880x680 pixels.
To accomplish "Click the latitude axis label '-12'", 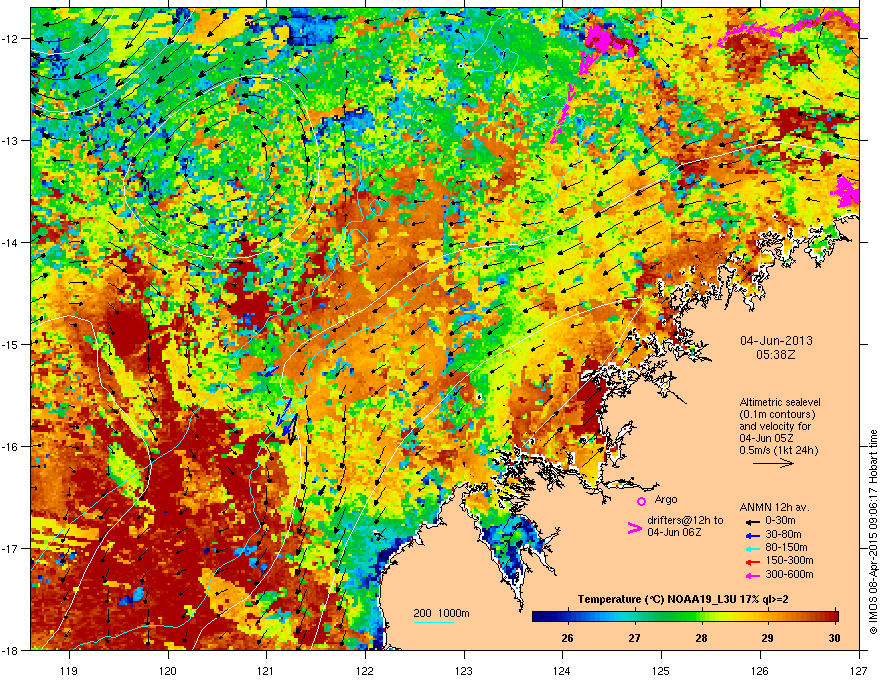I will point(10,38).
